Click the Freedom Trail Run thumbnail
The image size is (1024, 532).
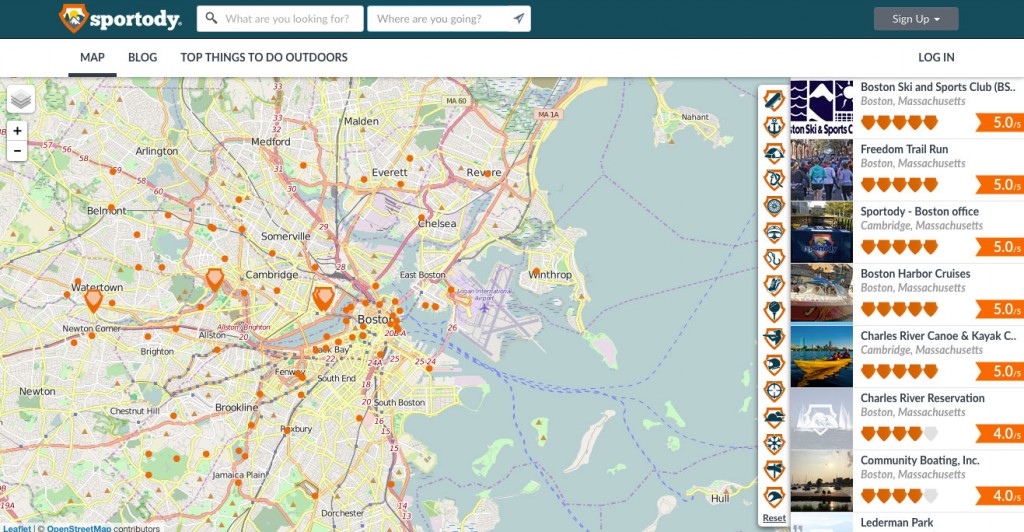coord(822,170)
